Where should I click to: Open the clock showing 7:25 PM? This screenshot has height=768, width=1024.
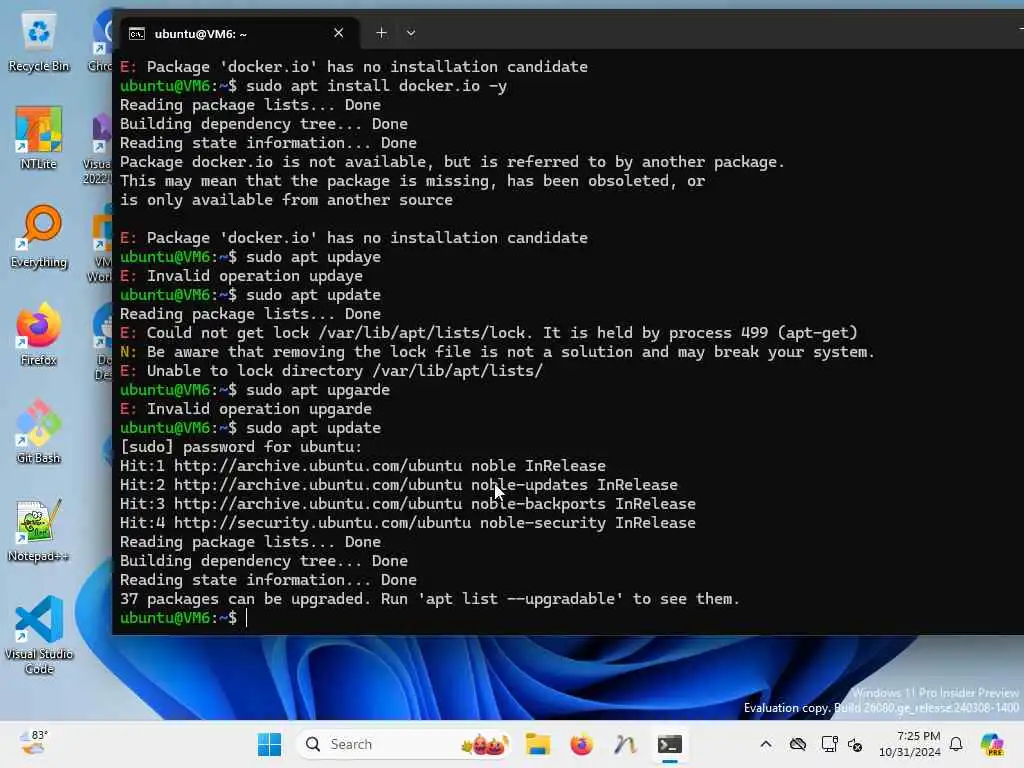pos(910,744)
